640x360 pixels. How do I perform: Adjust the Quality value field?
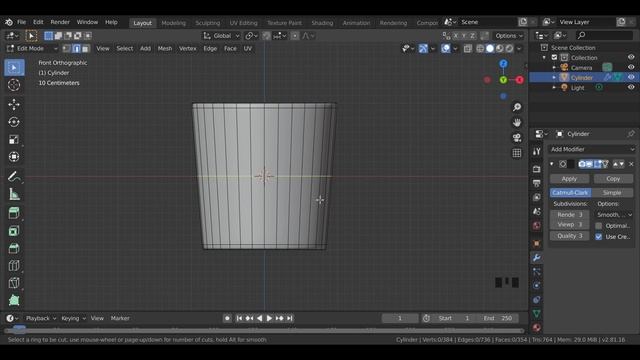(569, 236)
